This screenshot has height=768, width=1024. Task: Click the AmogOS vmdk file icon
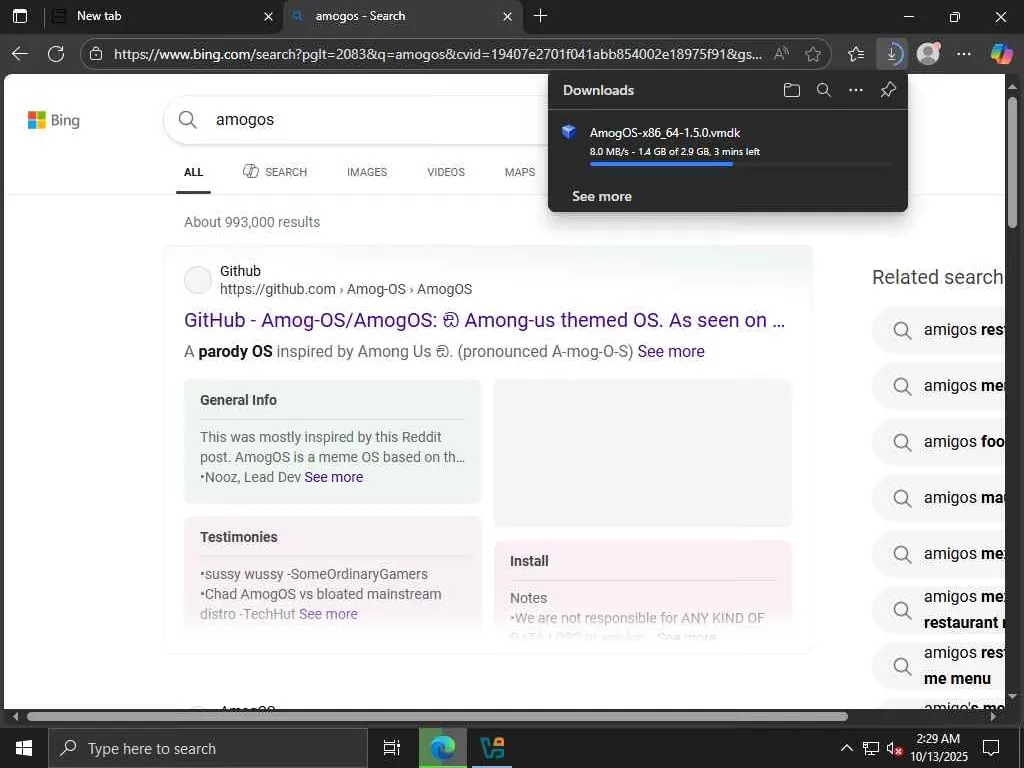pos(569,132)
